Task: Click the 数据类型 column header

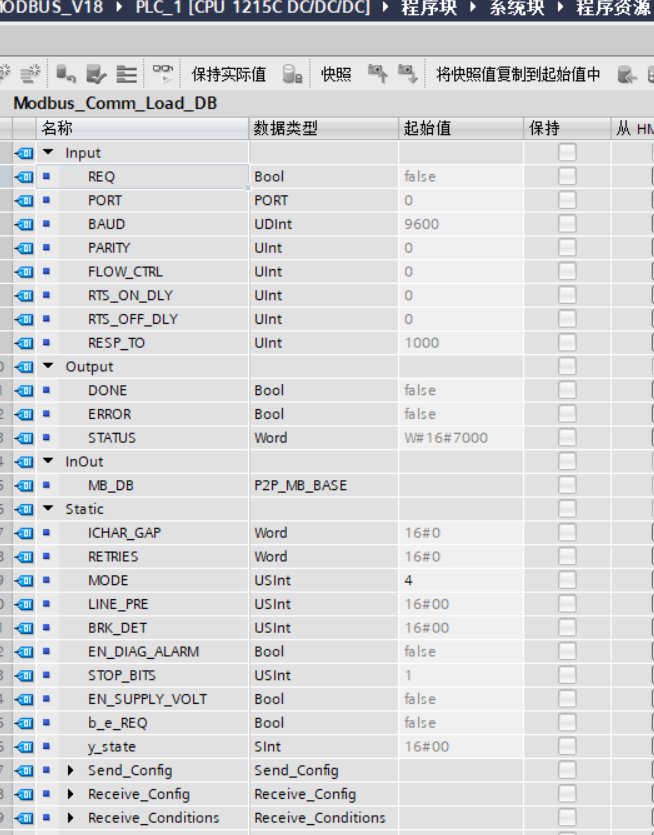Action: point(286,128)
